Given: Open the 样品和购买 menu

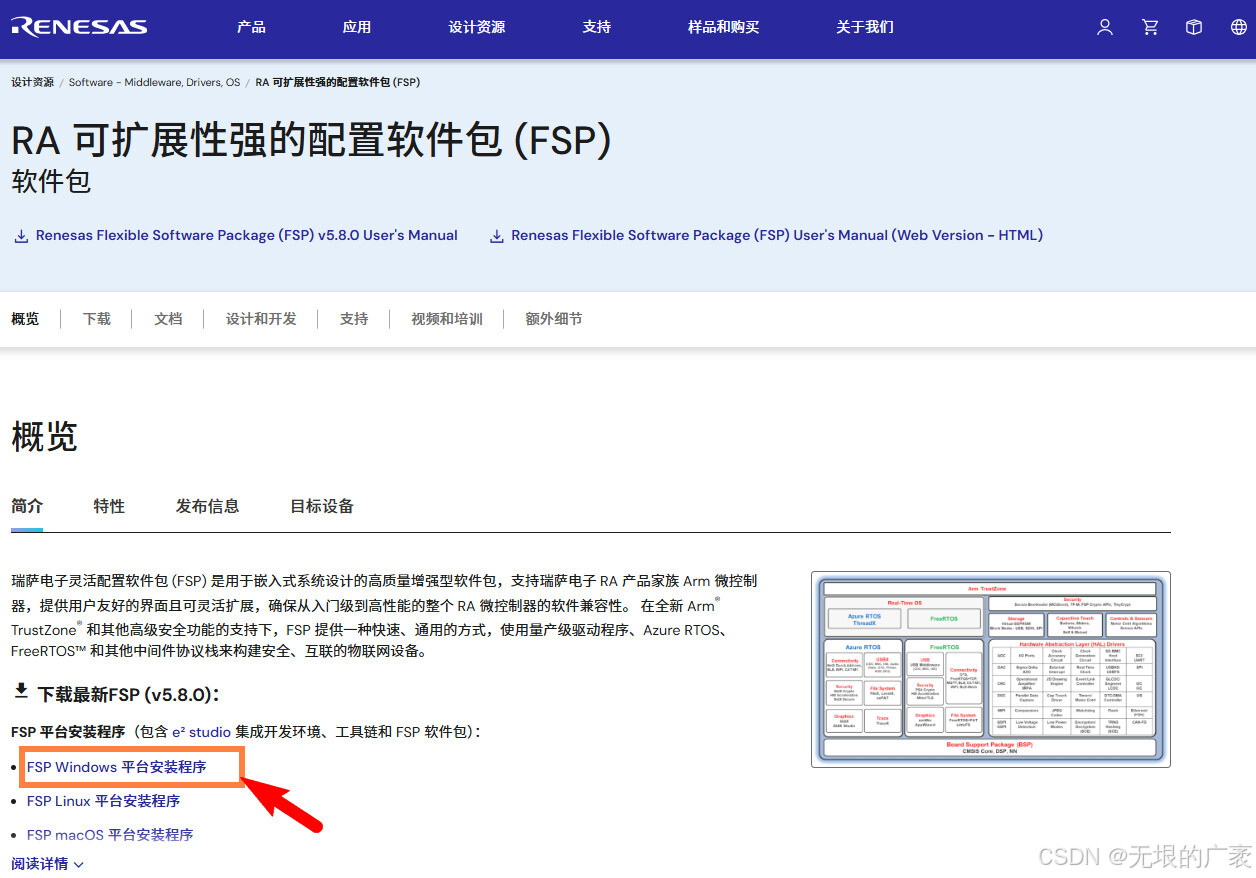Looking at the screenshot, I should [x=724, y=27].
